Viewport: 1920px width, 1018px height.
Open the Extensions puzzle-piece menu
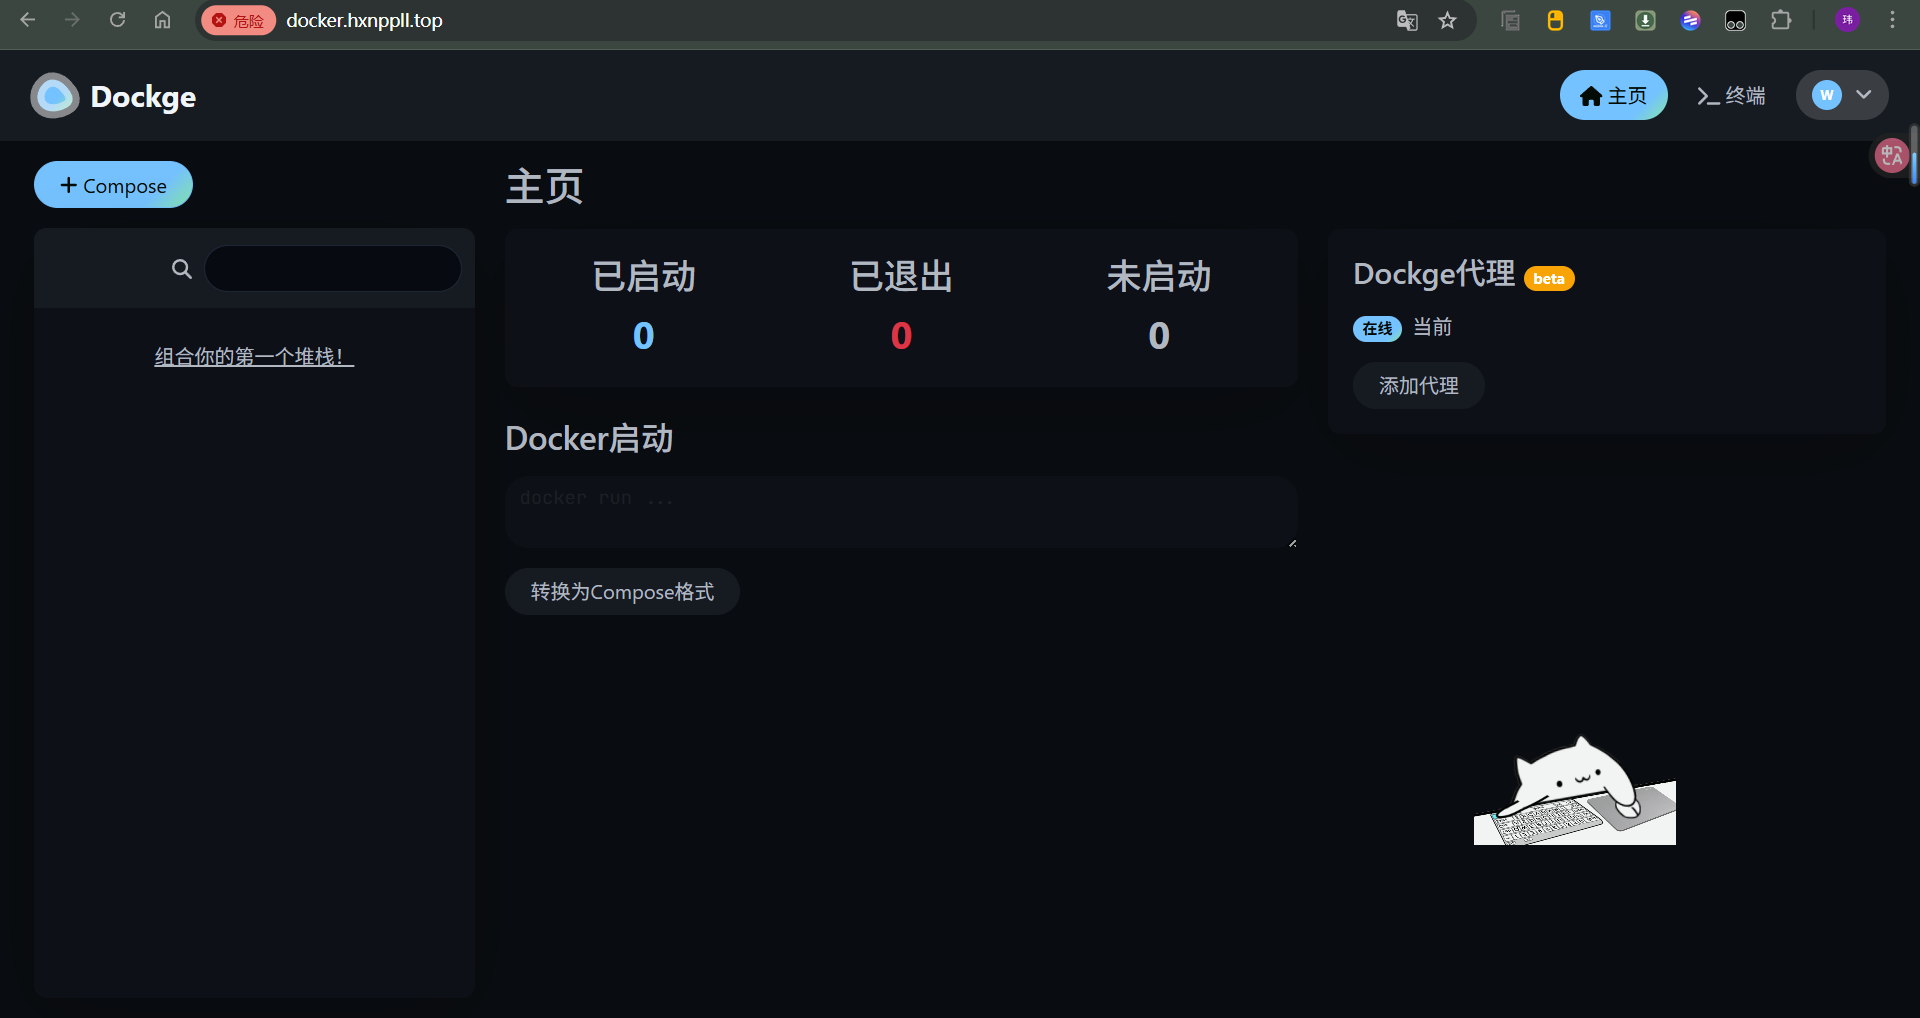pyautogui.click(x=1781, y=20)
